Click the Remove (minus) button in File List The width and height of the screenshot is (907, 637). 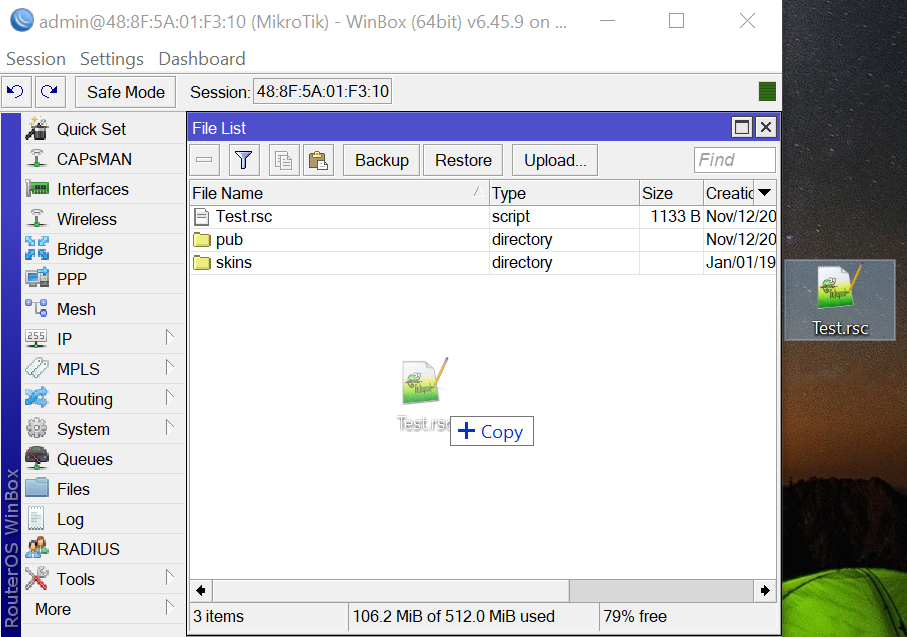(204, 160)
